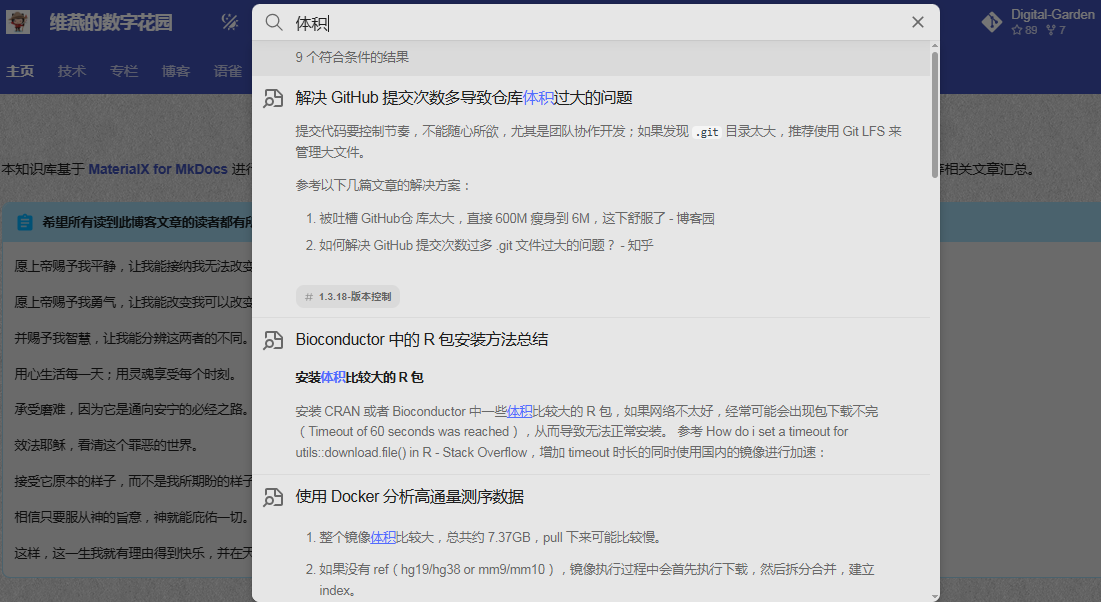Image resolution: width=1101 pixels, height=602 pixels.
Task: Click document icon beside the GitHub result
Action: click(x=273, y=98)
